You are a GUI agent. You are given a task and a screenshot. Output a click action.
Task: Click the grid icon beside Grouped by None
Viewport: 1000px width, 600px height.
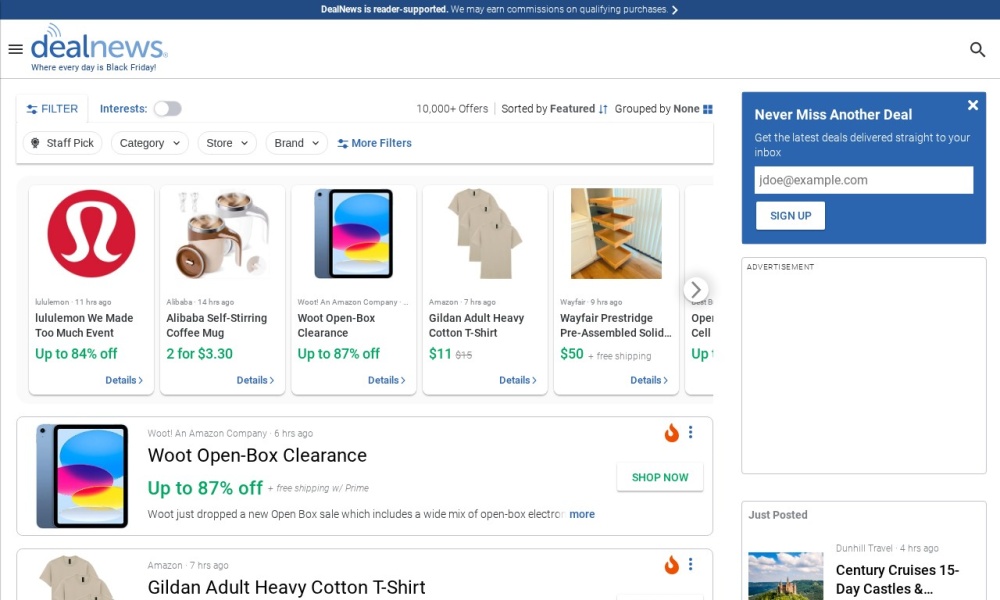tap(707, 109)
